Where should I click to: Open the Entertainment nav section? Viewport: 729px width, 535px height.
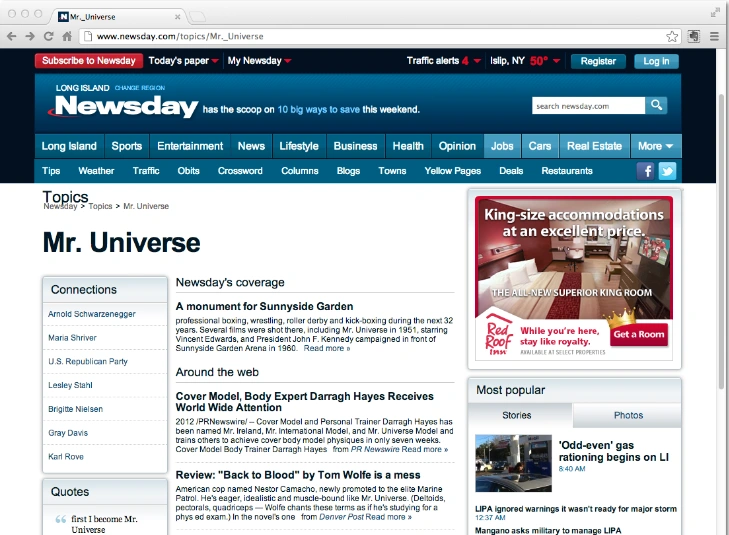(190, 146)
